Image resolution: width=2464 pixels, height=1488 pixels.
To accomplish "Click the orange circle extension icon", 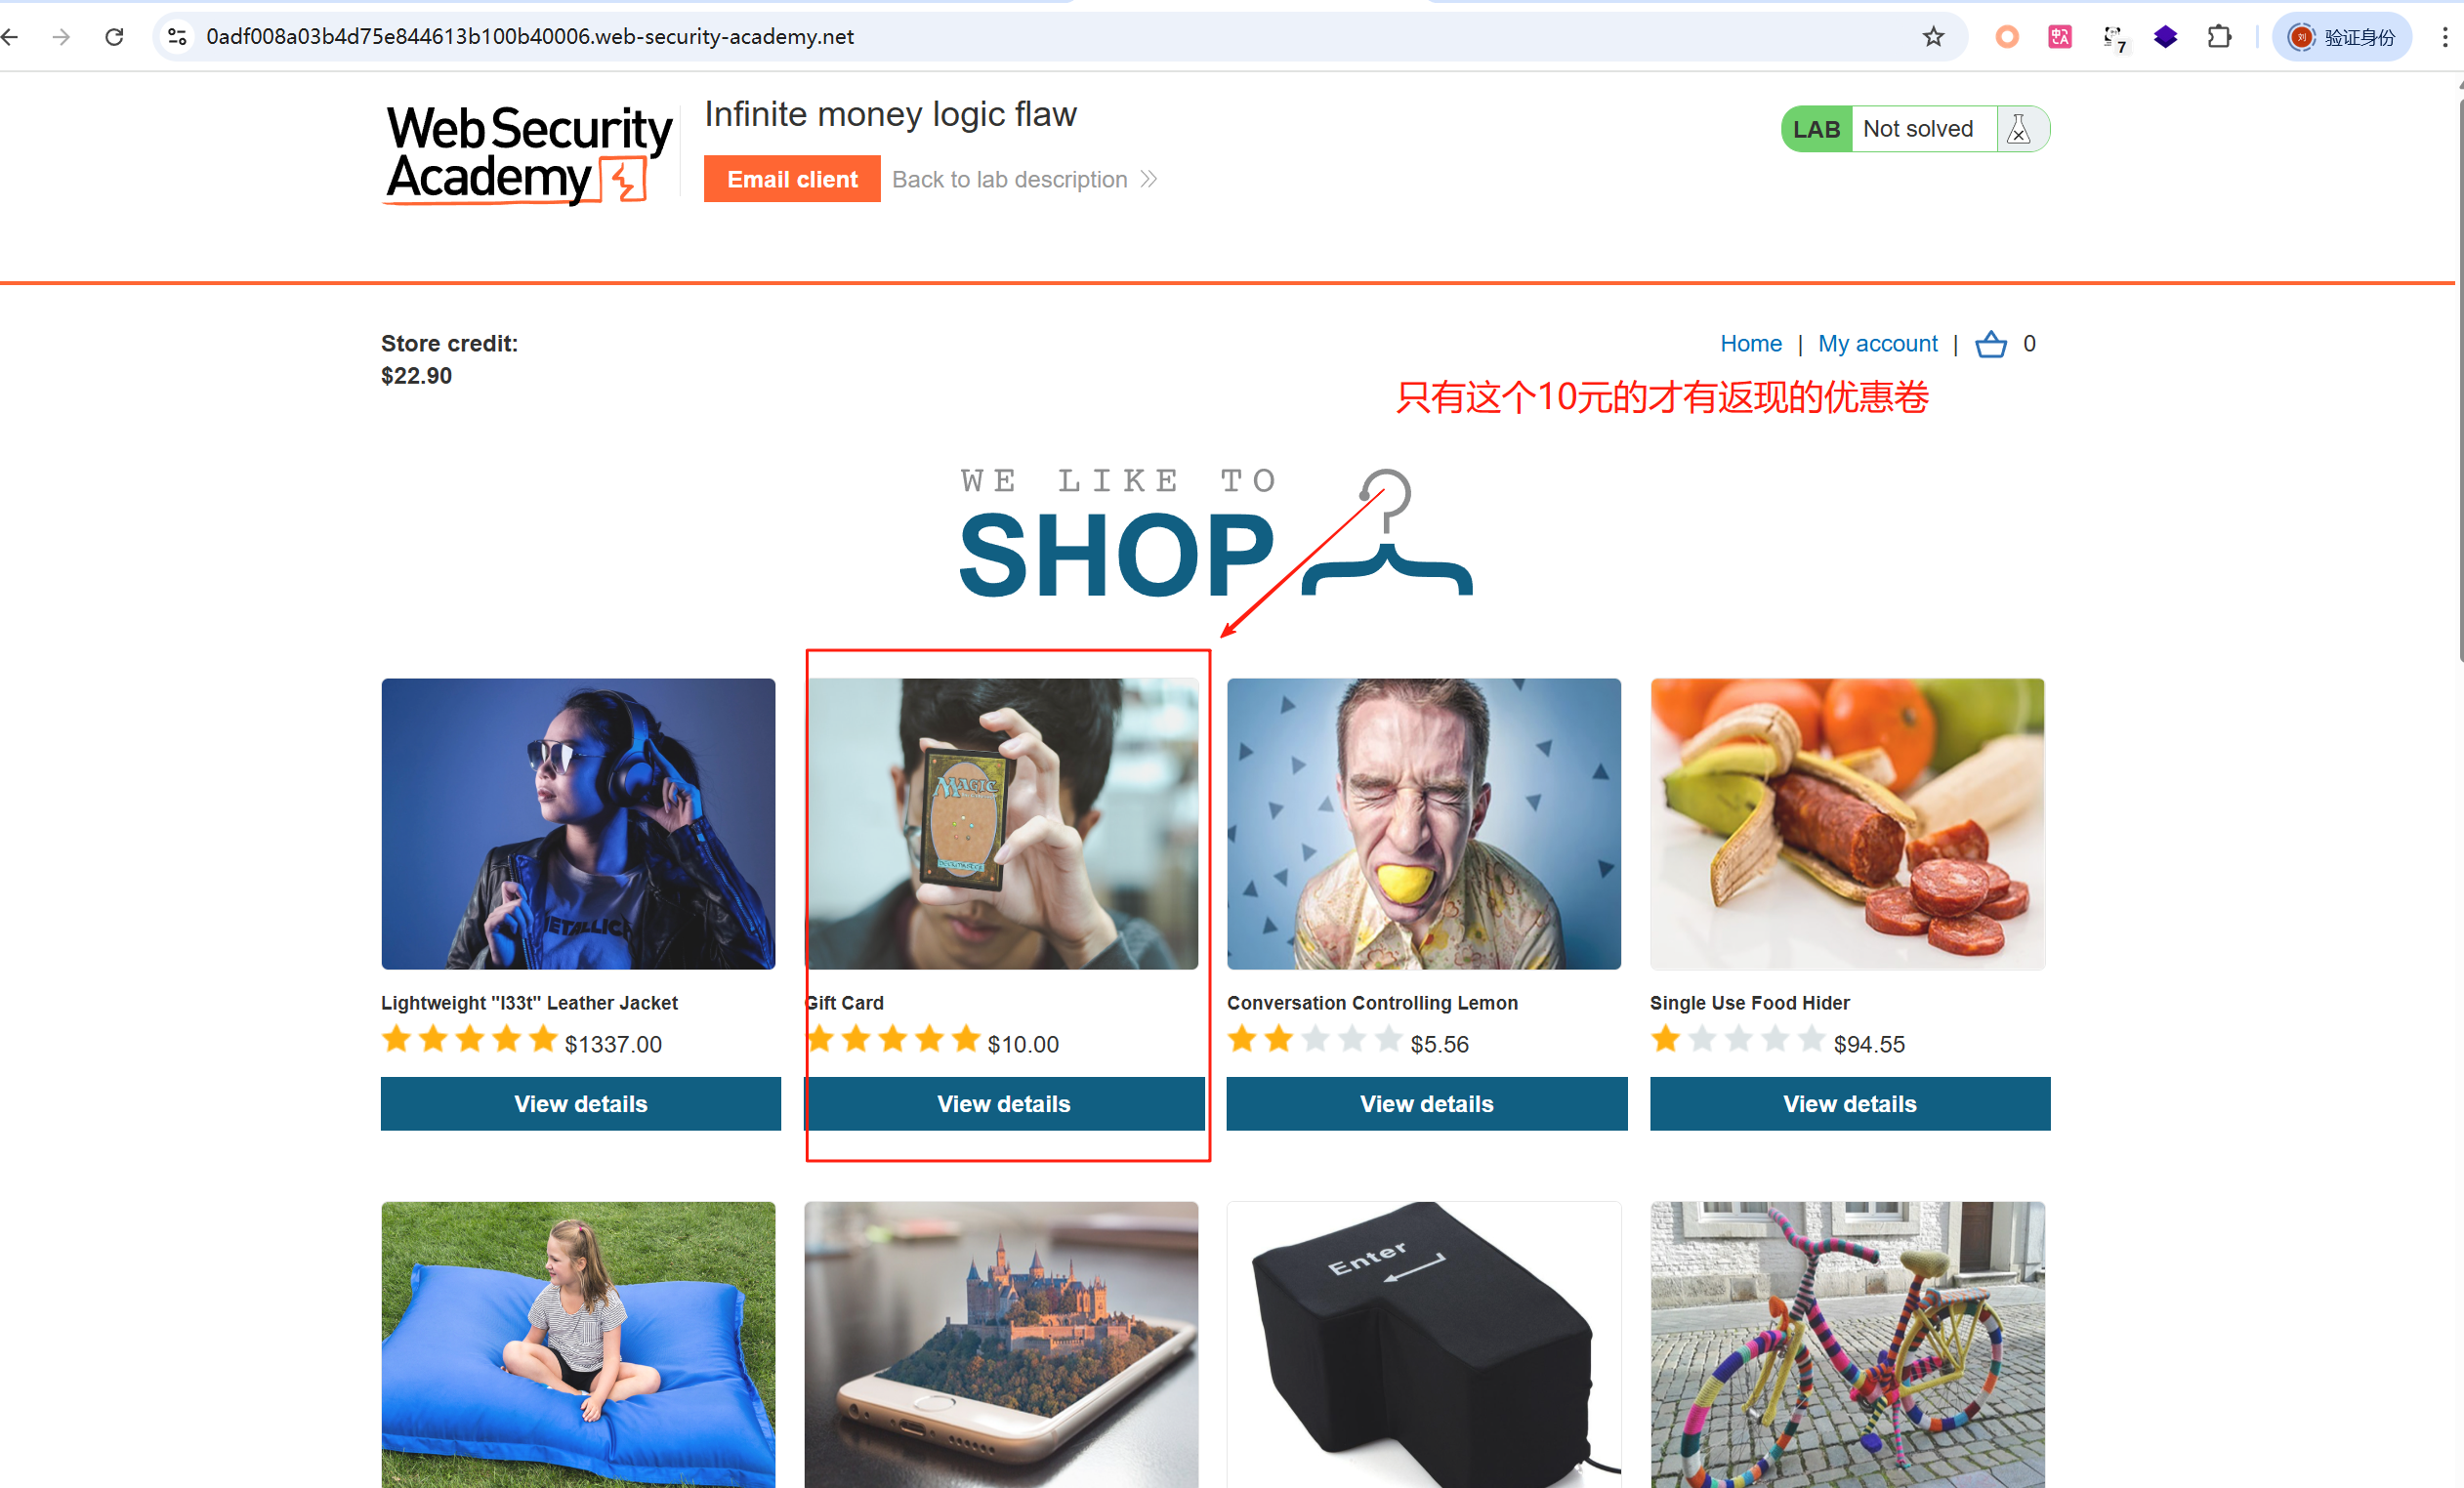I will 2007,37.
